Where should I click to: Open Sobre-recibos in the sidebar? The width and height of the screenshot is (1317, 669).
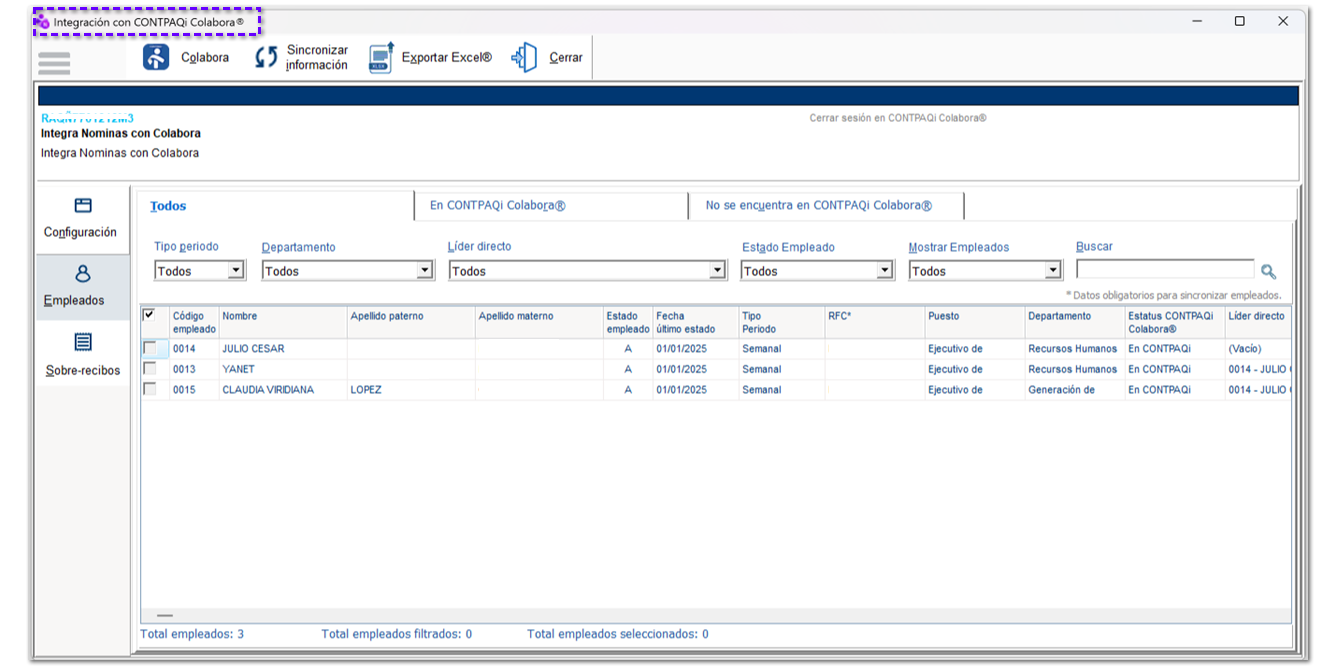82,356
